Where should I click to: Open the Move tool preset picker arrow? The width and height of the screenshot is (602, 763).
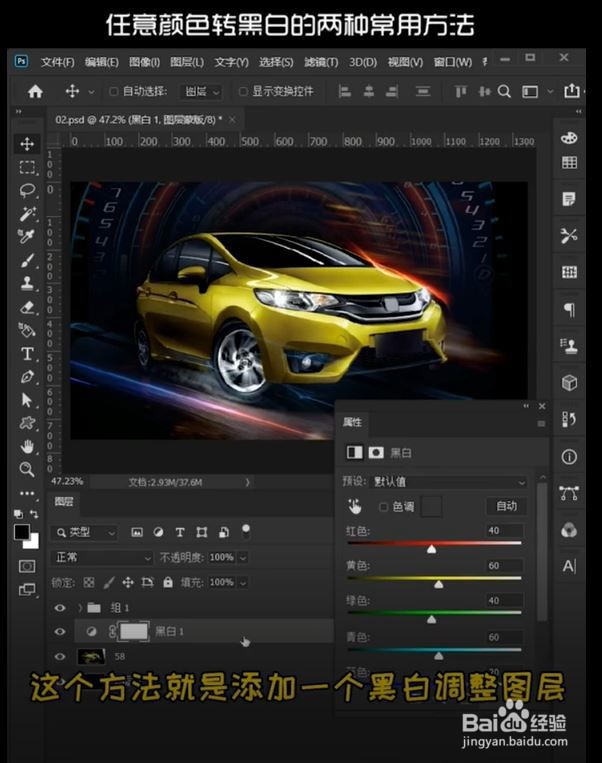[x=91, y=91]
